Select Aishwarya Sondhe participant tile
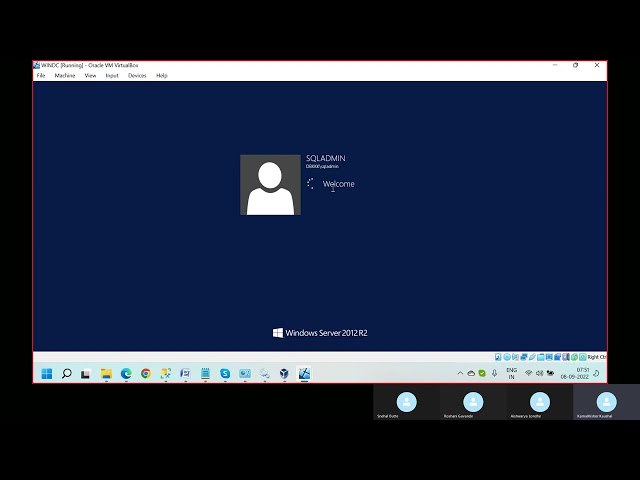Viewport: 640px width, 480px height. pyautogui.click(x=540, y=402)
